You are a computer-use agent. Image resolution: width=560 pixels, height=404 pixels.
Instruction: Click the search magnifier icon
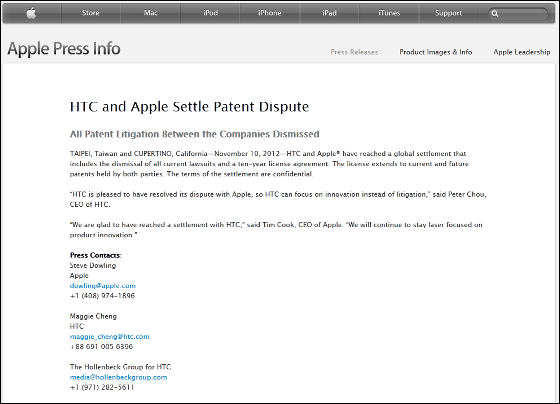[x=495, y=14]
